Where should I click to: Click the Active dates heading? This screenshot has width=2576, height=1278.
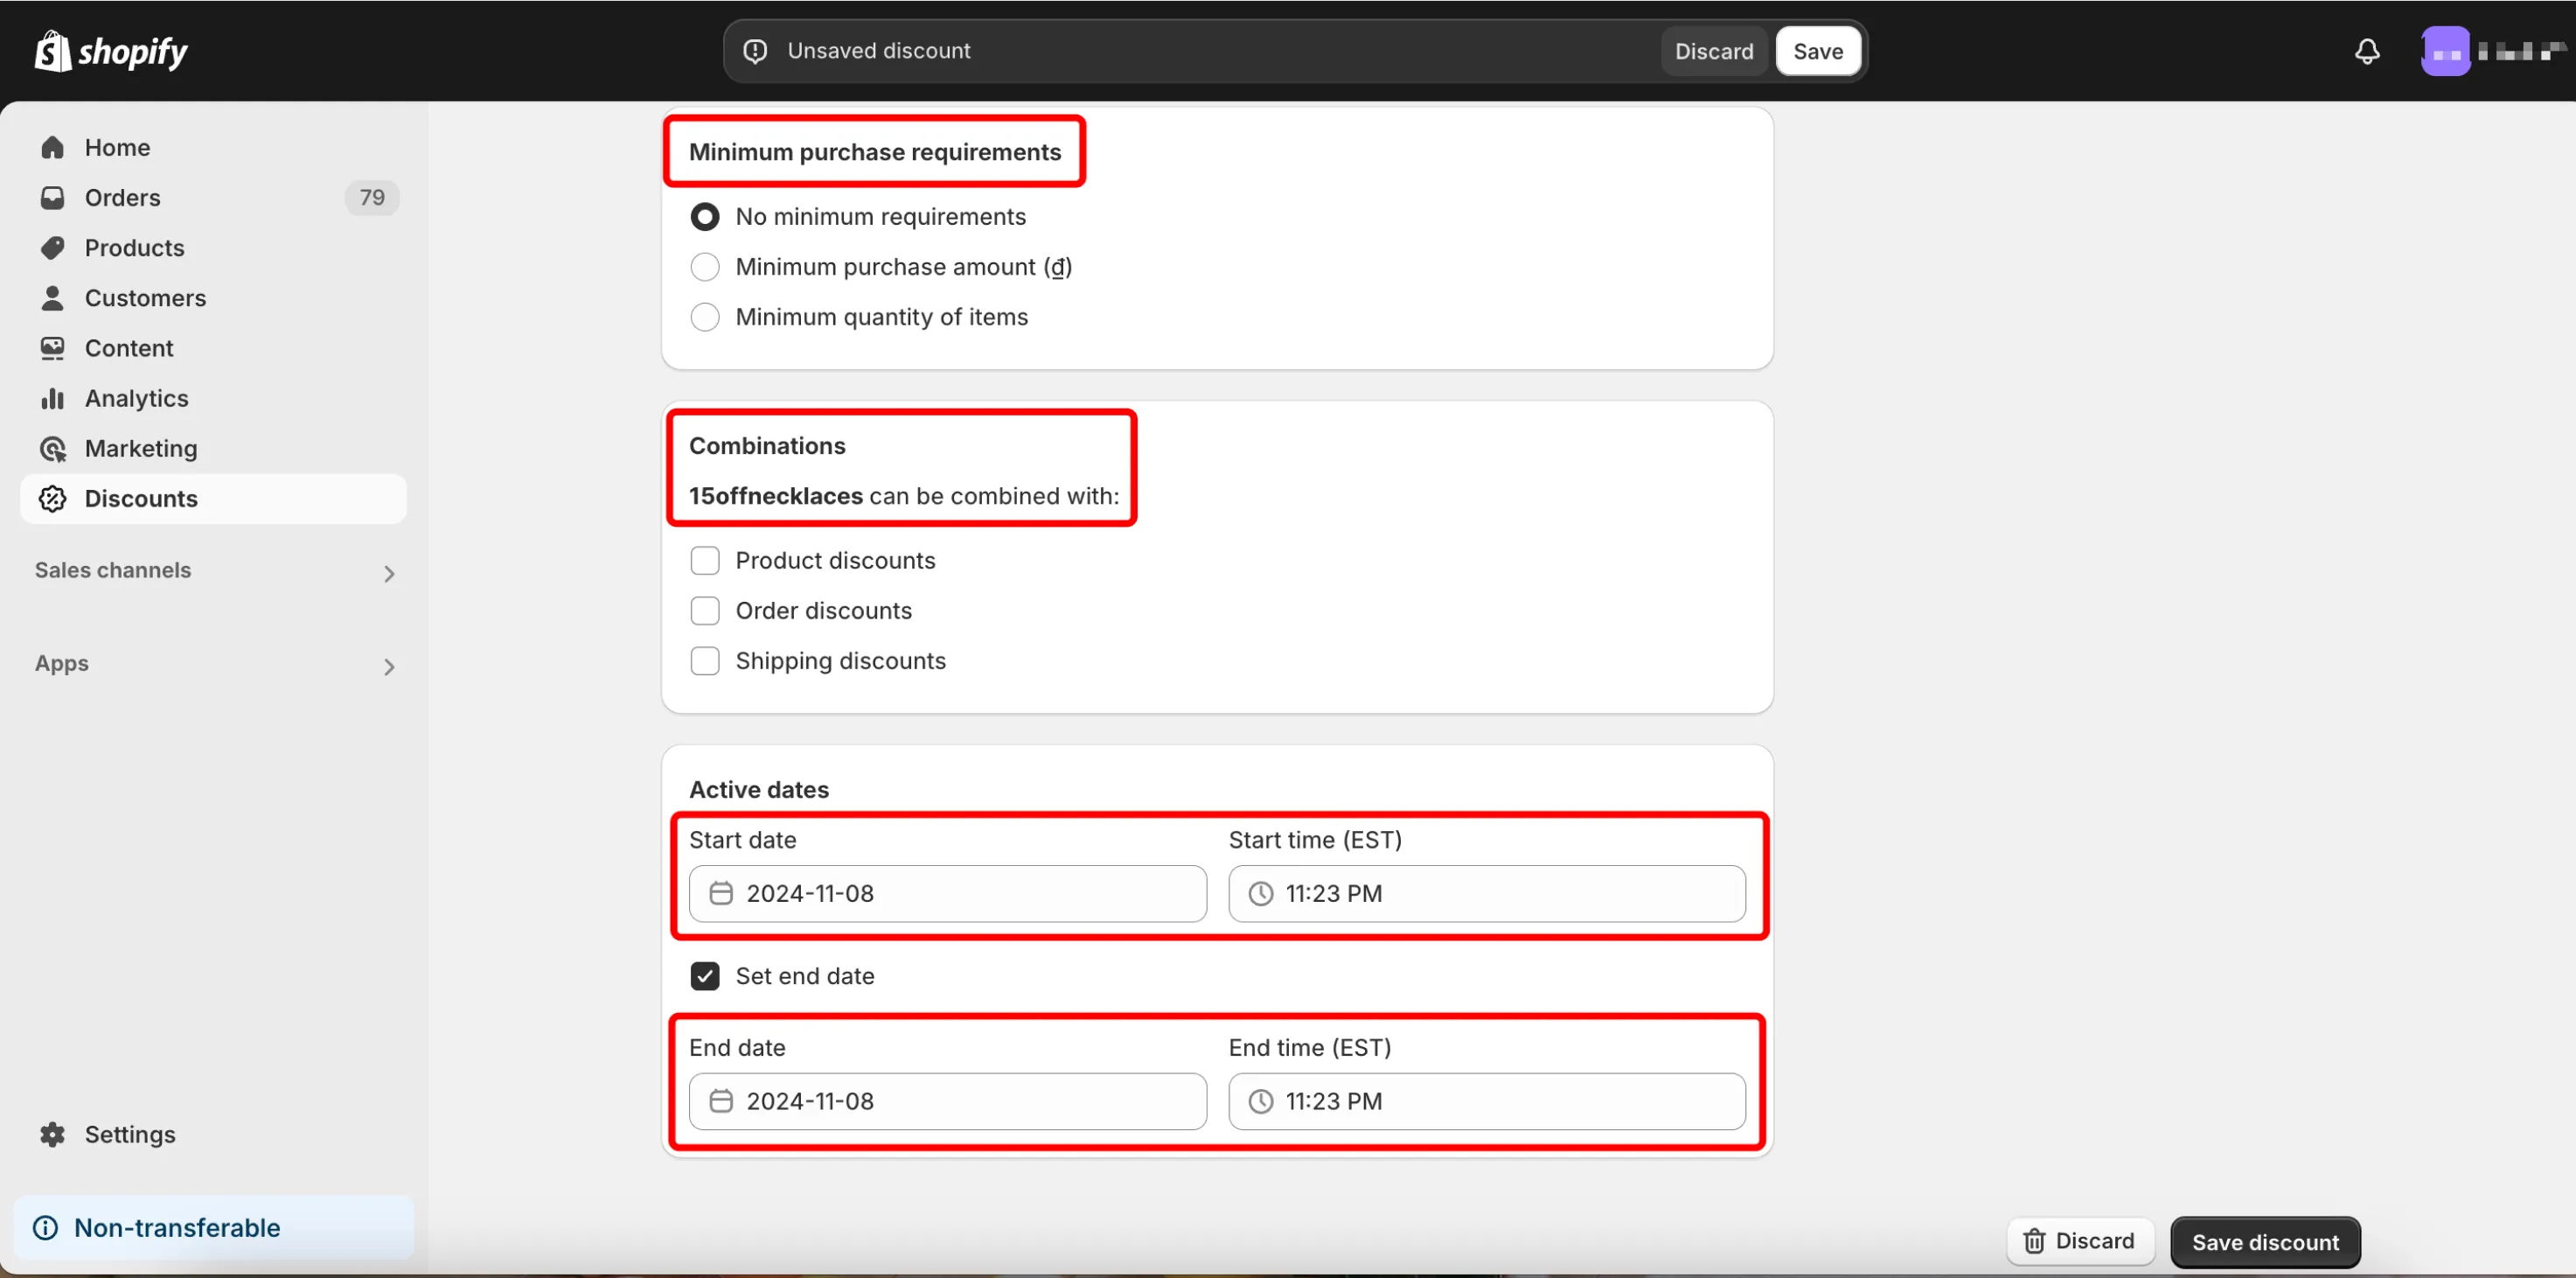[x=759, y=790]
